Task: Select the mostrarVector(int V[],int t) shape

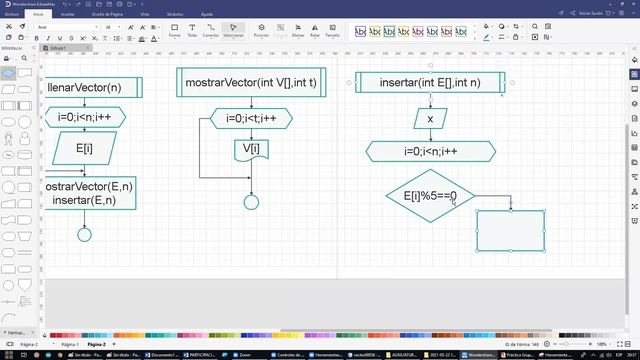Action: click(x=251, y=82)
